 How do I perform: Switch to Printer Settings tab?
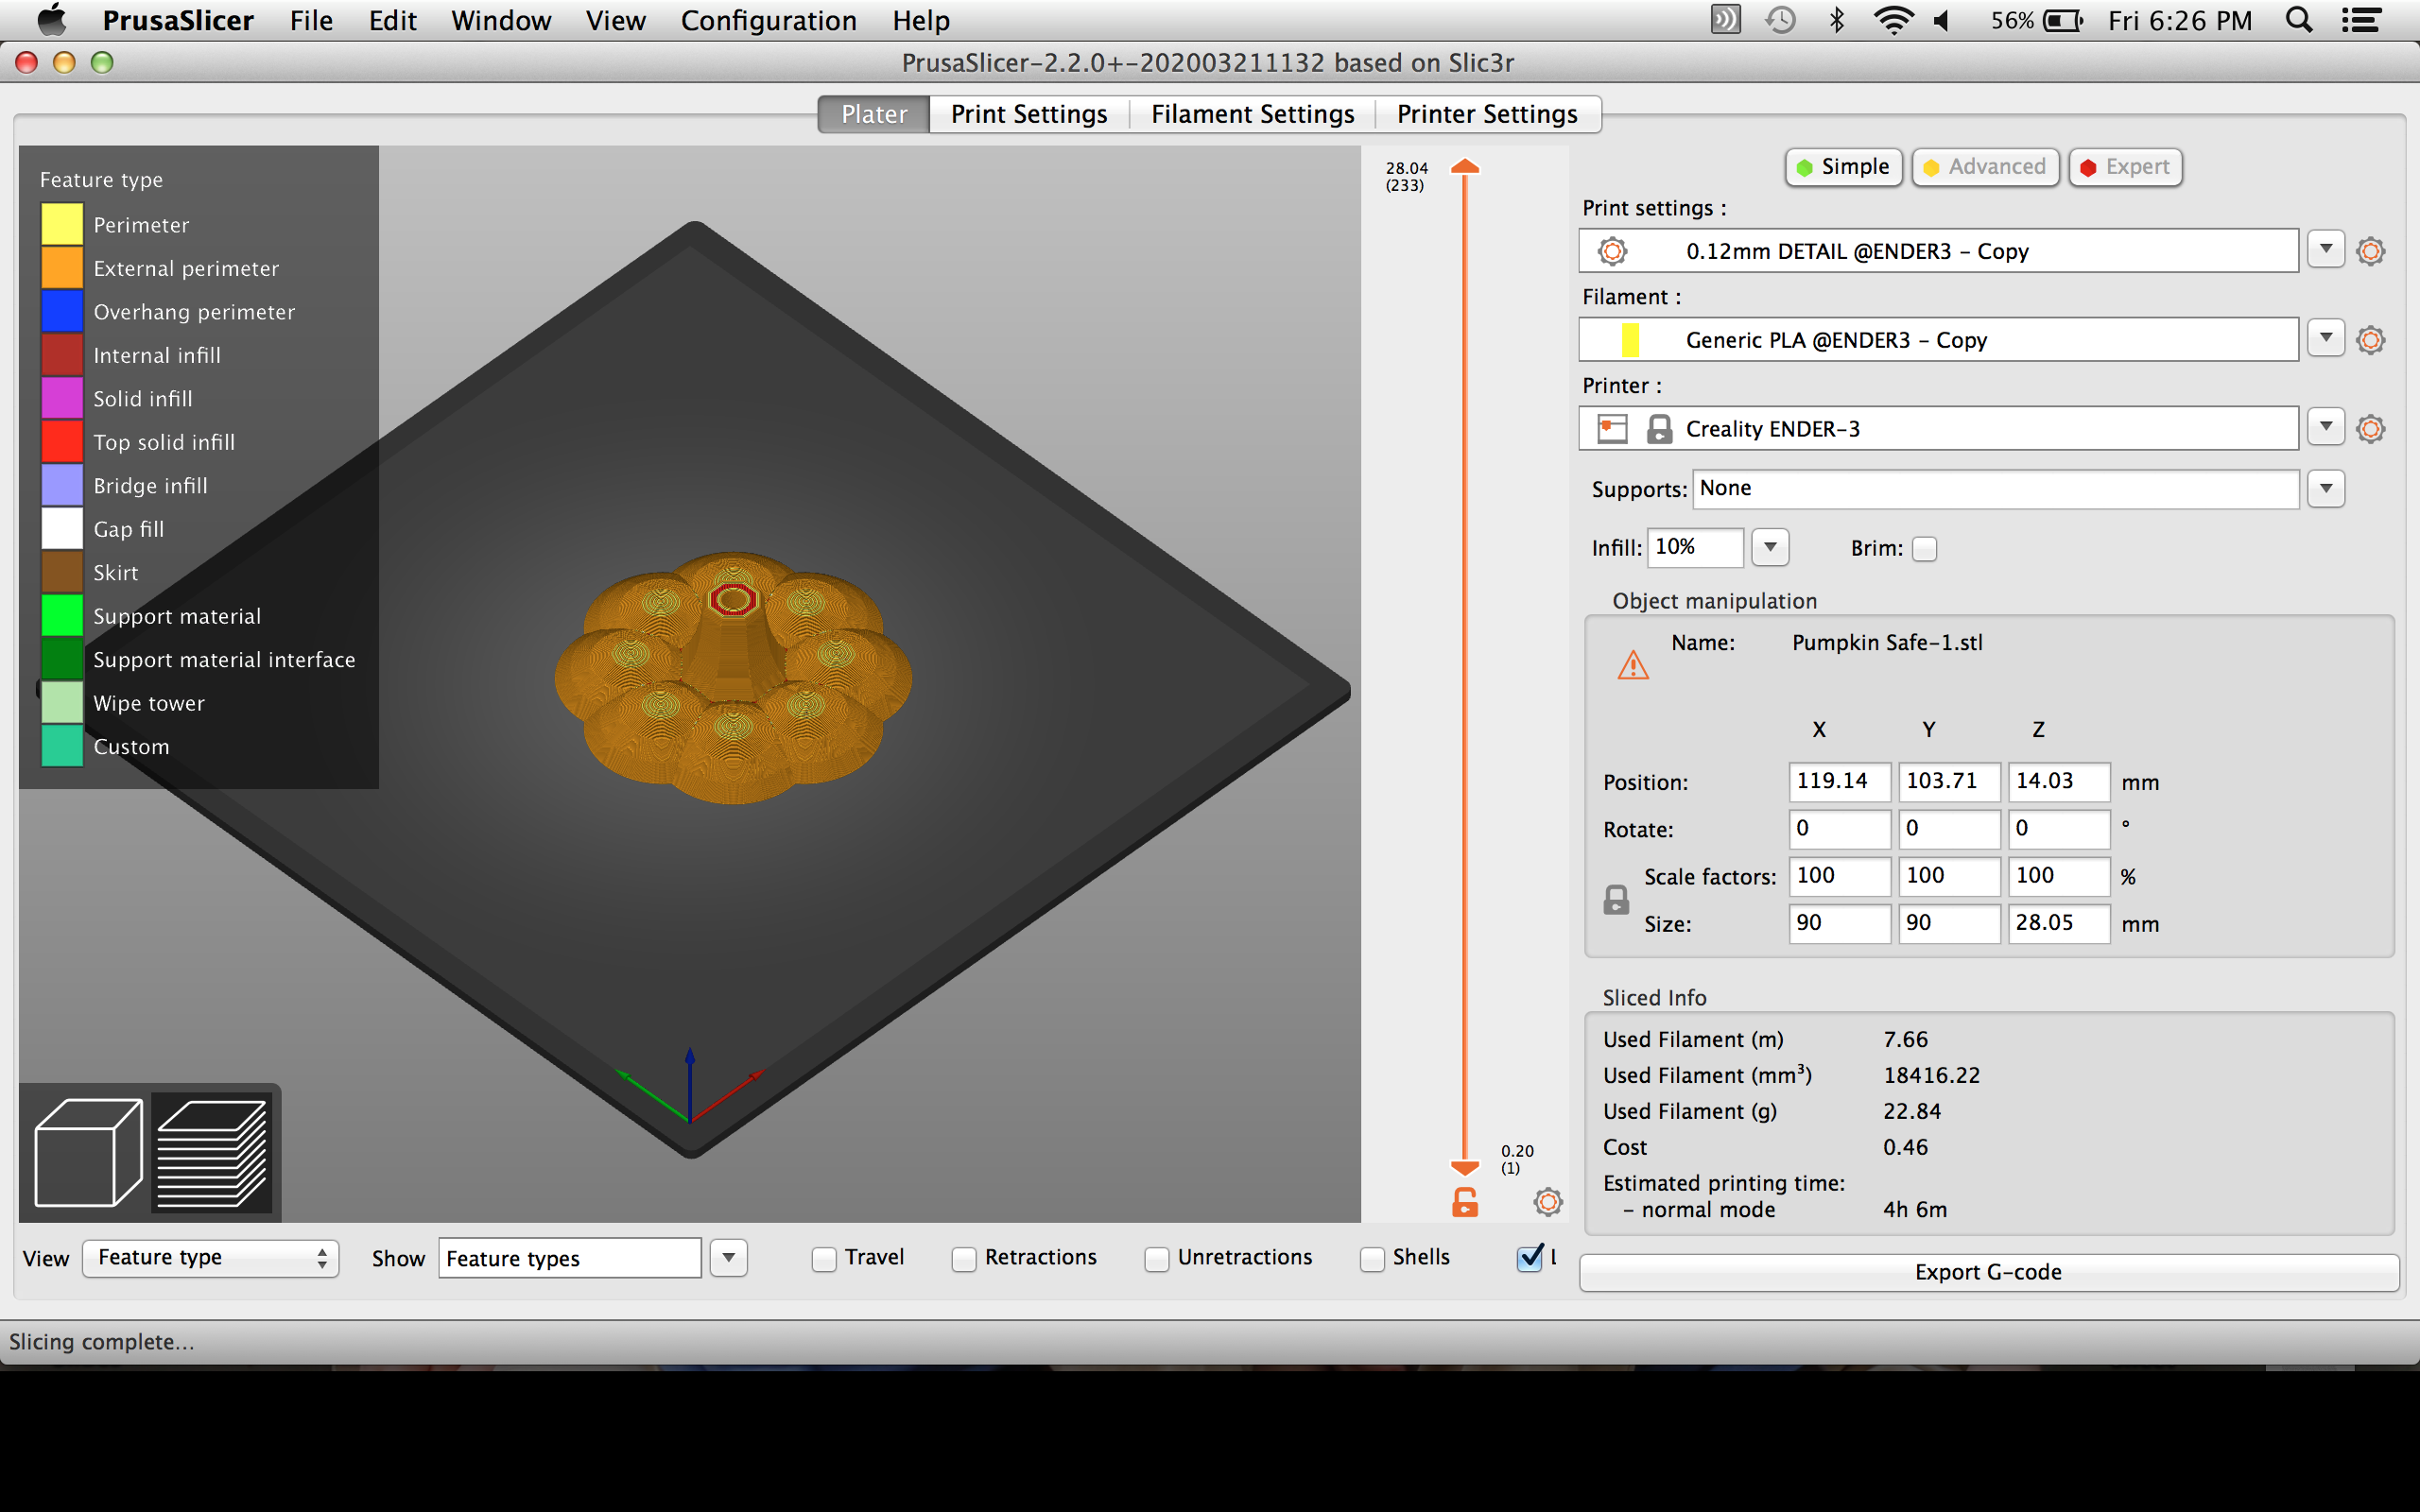point(1487,114)
